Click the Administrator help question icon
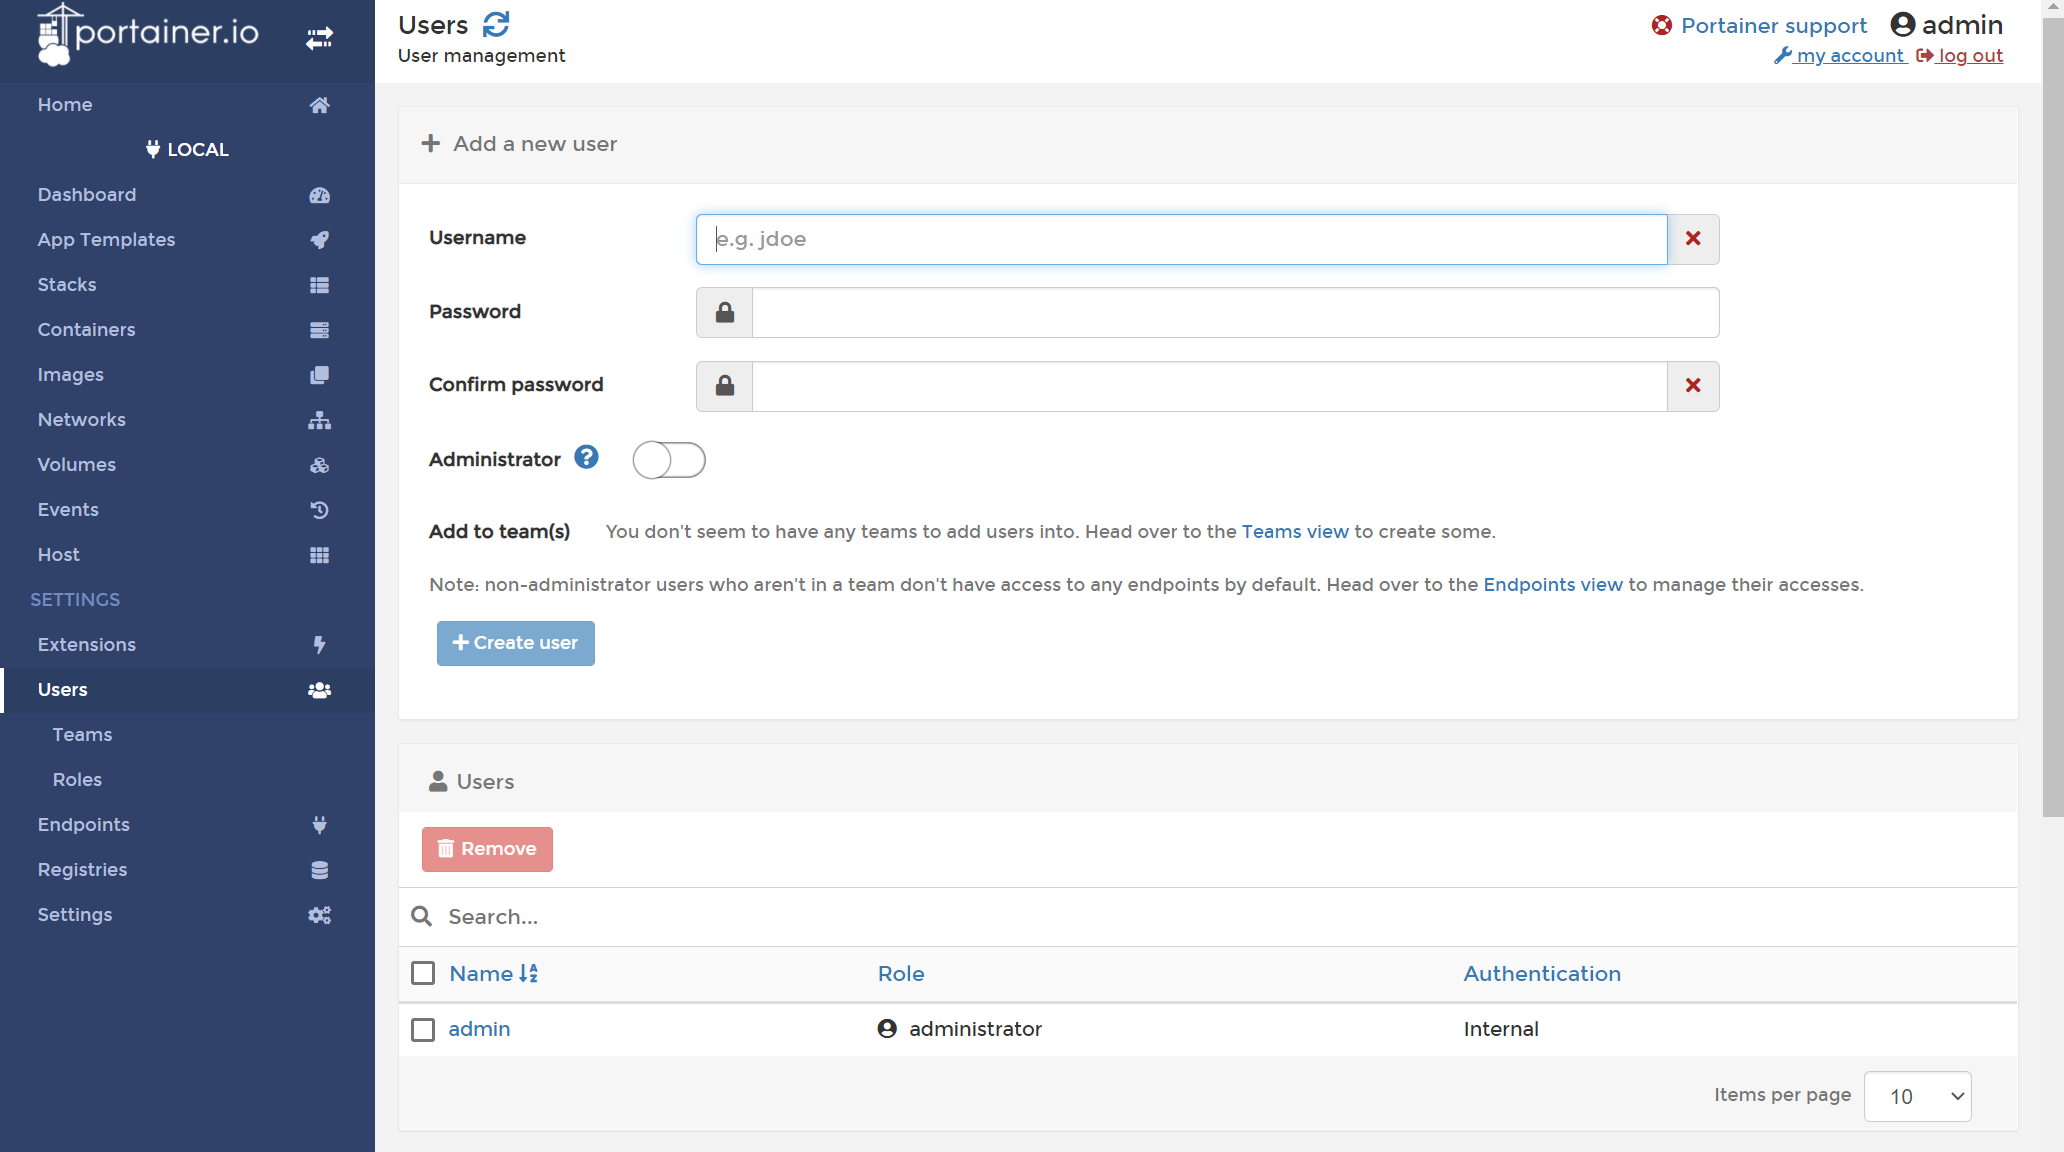The image size is (2064, 1152). point(586,457)
